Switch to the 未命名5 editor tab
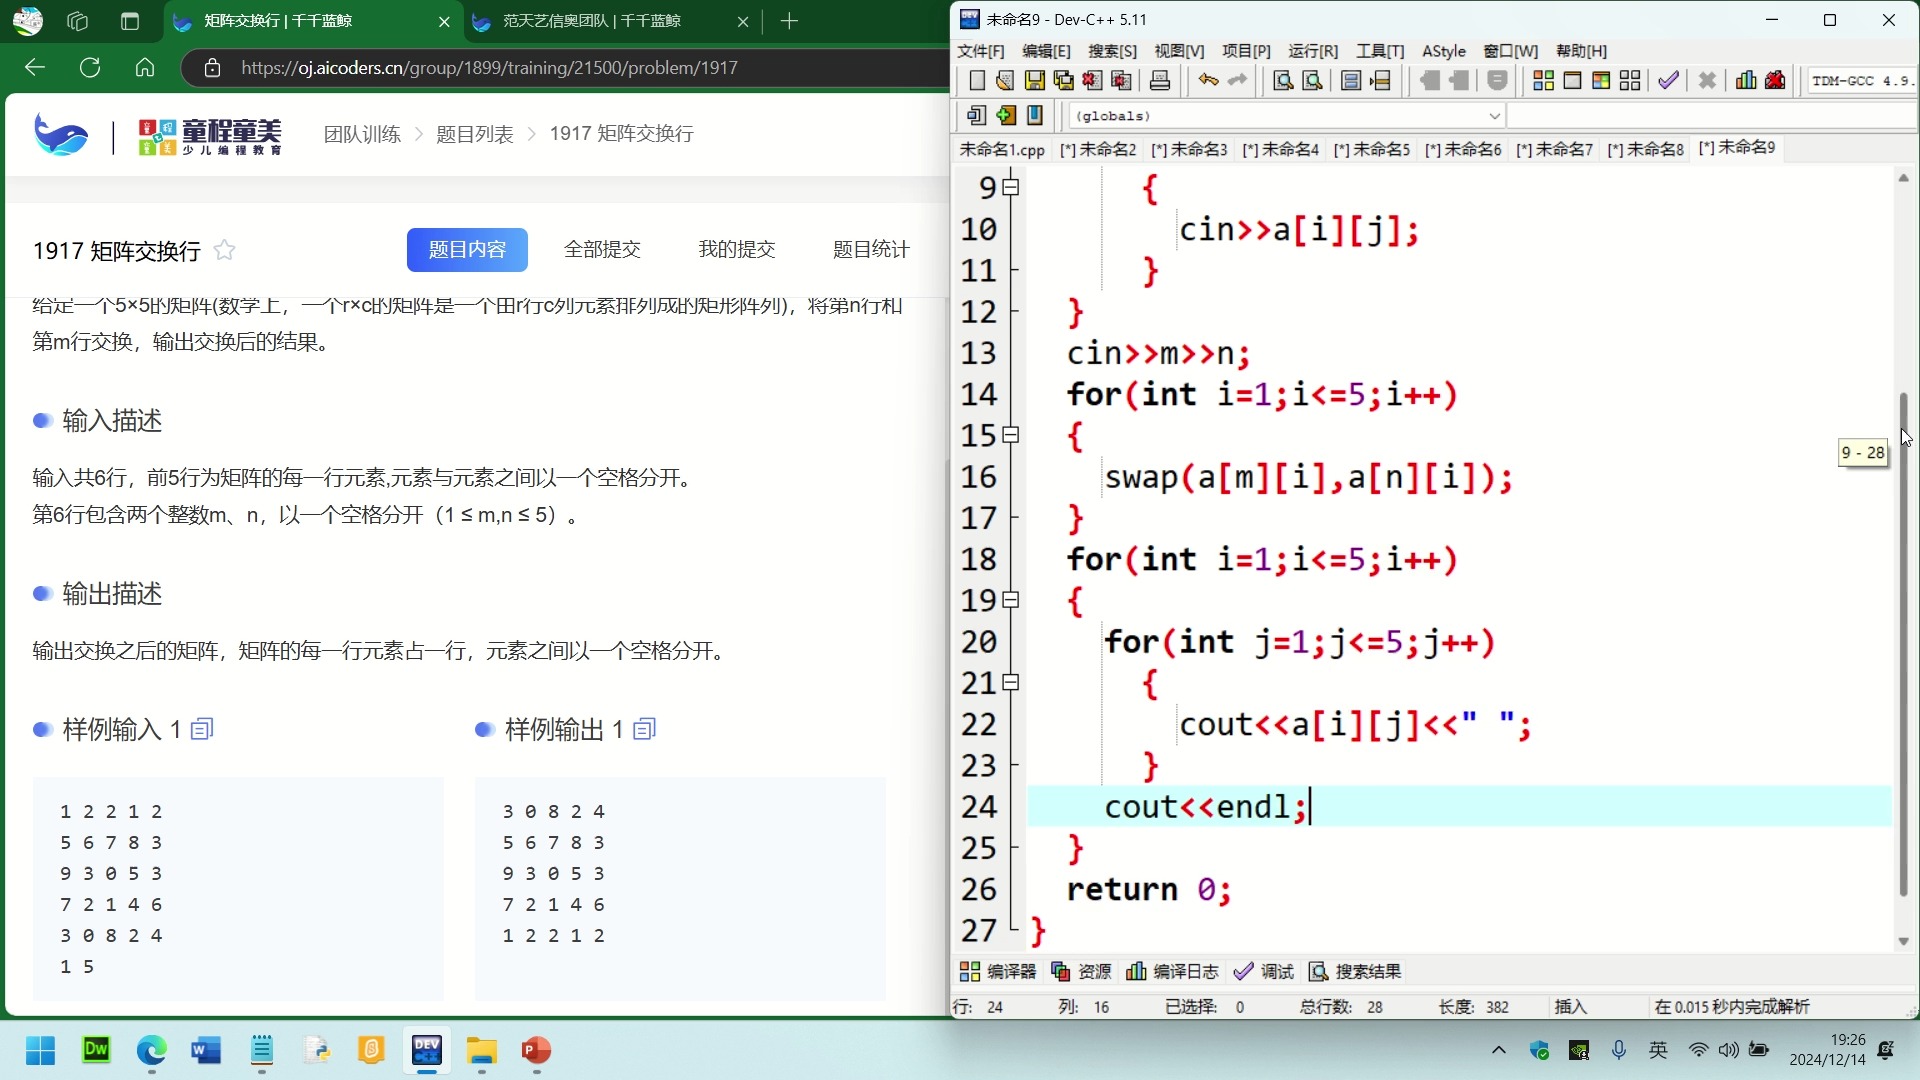 pyautogui.click(x=1371, y=149)
